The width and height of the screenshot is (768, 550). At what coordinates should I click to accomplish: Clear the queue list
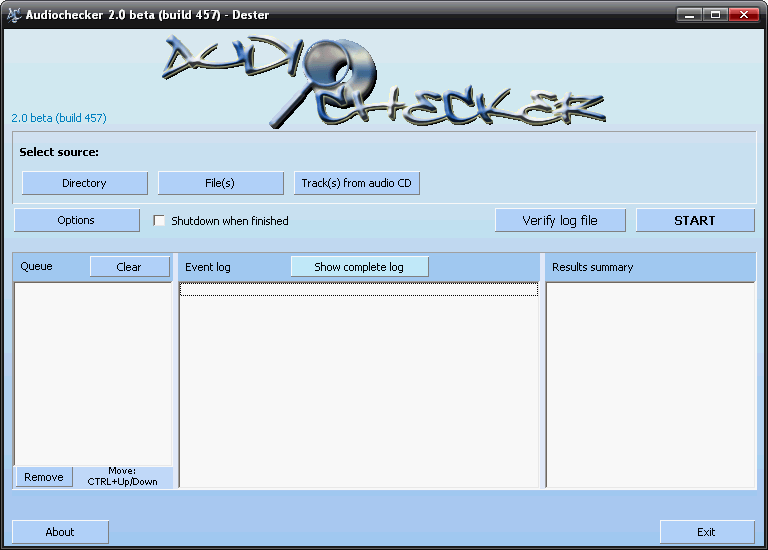[130, 267]
